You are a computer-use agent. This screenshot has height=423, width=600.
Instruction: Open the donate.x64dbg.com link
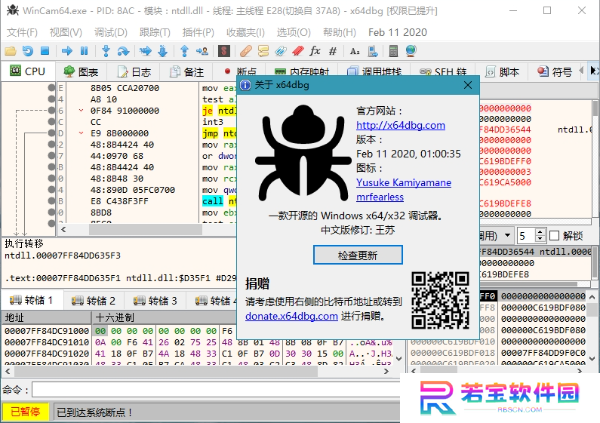[x=292, y=316]
